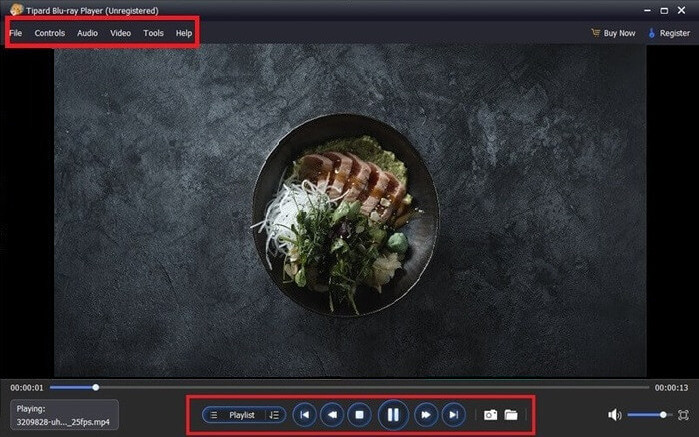Skip to the previous track
The width and height of the screenshot is (699, 437).
pyautogui.click(x=304, y=415)
